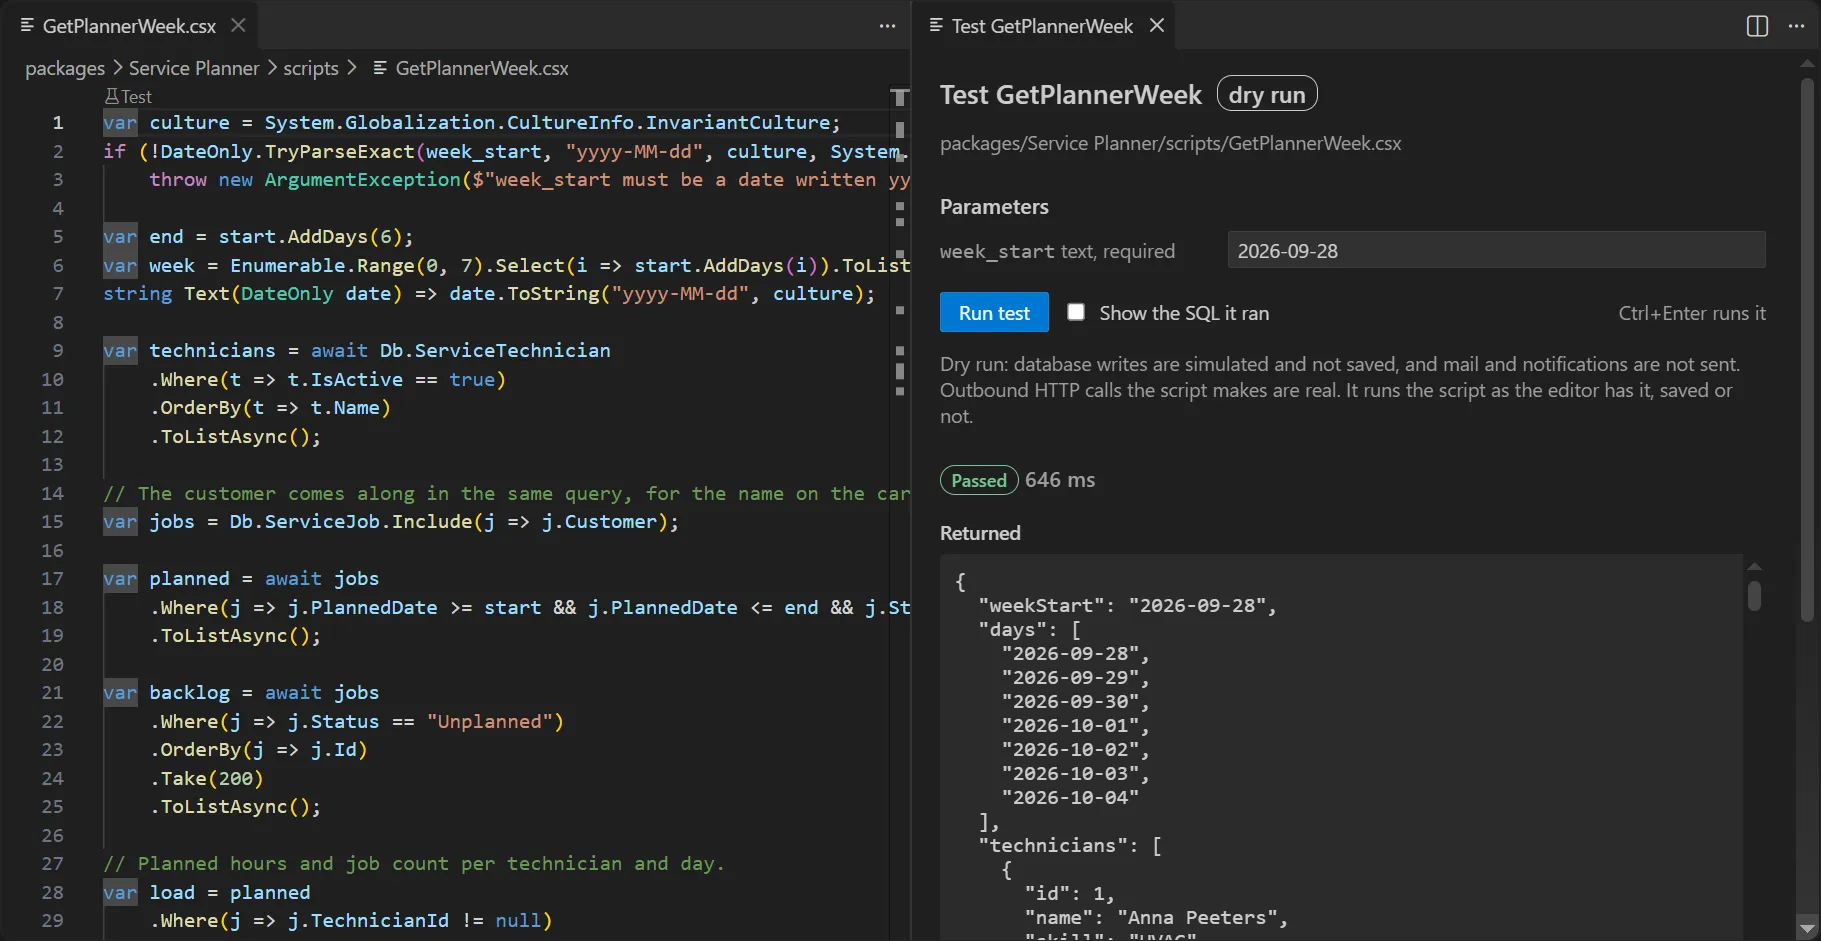The width and height of the screenshot is (1821, 941).
Task: Switch to the Test GetPlannerWeek tab
Action: point(1043,26)
